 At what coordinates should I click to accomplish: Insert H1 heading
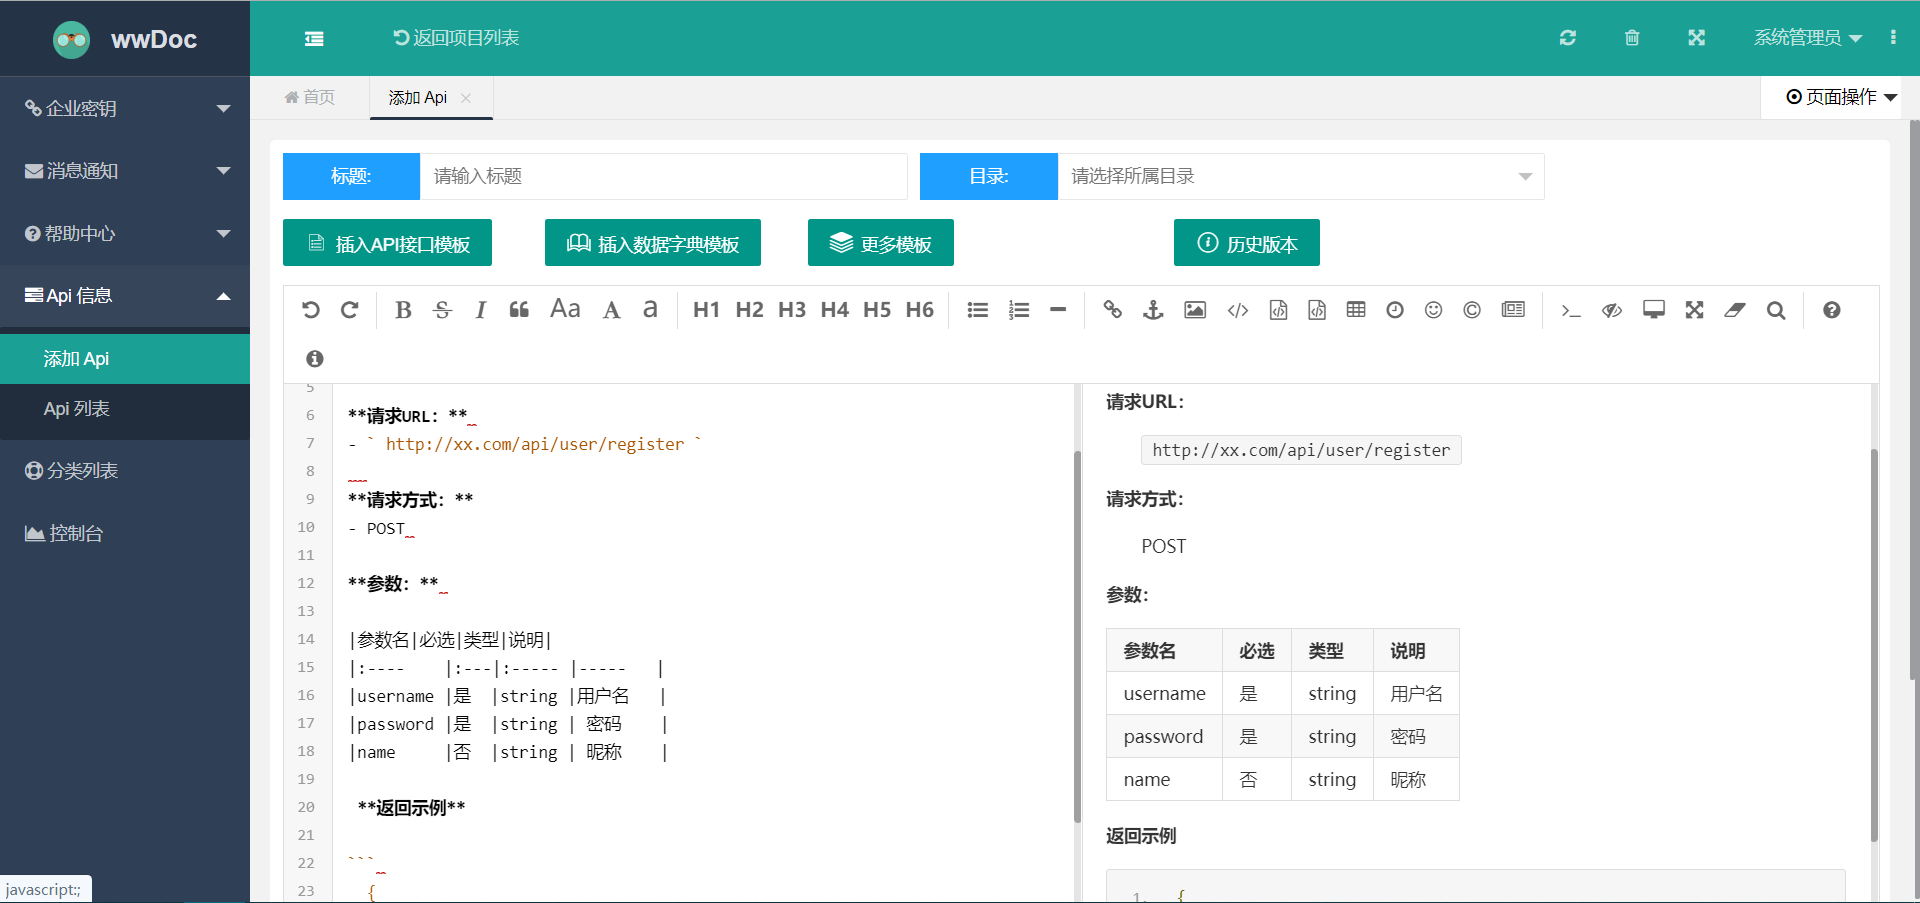[x=706, y=310]
